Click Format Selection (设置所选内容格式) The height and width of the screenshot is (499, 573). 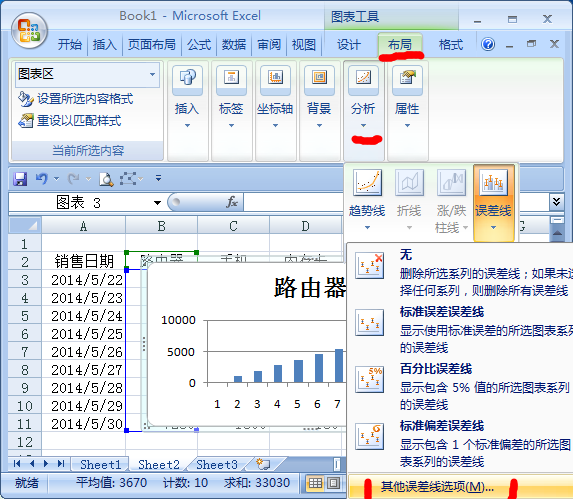(x=76, y=99)
